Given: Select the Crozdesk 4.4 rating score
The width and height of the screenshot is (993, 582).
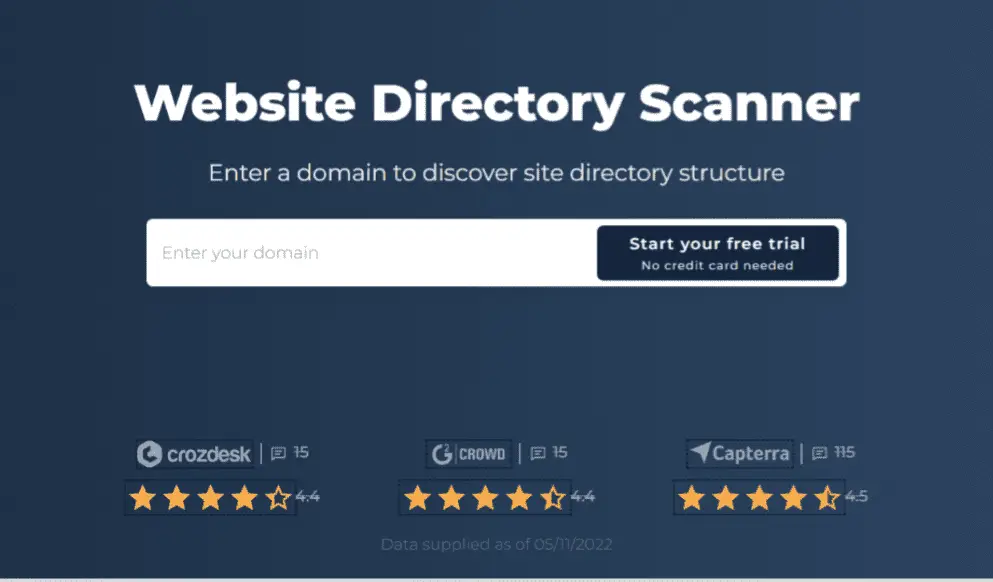Looking at the screenshot, I should (x=308, y=497).
